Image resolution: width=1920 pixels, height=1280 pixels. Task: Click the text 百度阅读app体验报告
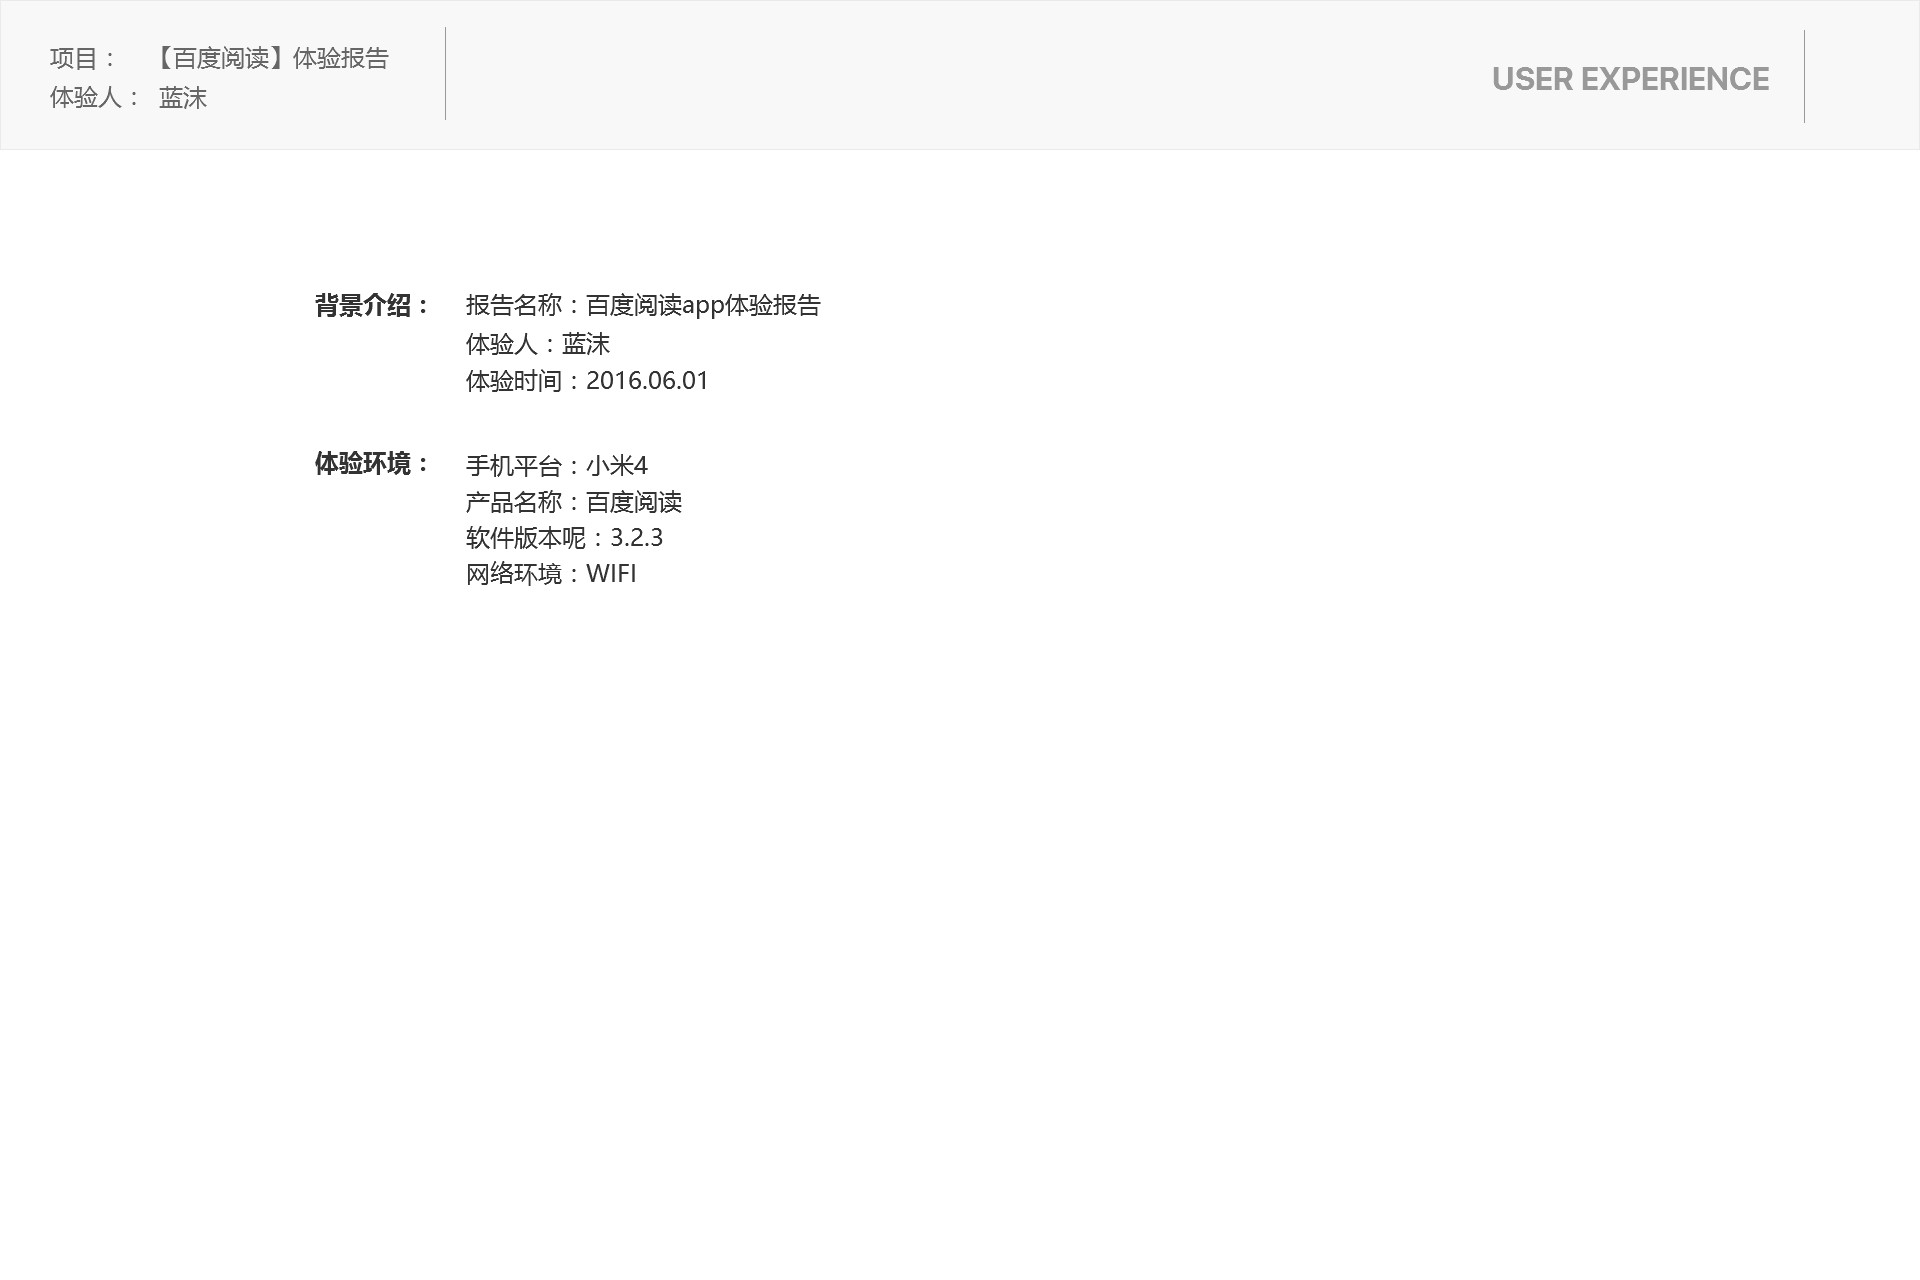coord(703,305)
